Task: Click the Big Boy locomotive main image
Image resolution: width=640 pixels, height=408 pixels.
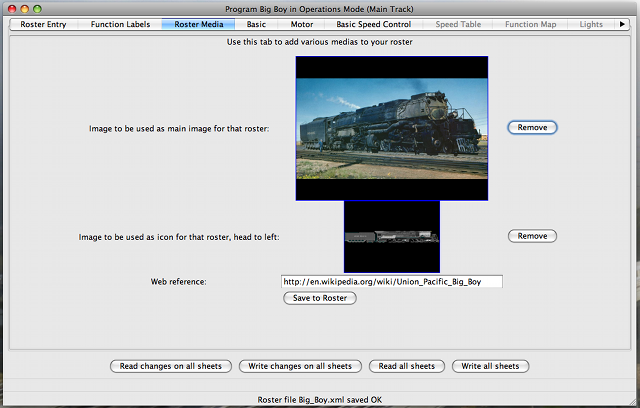Action: 392,128
